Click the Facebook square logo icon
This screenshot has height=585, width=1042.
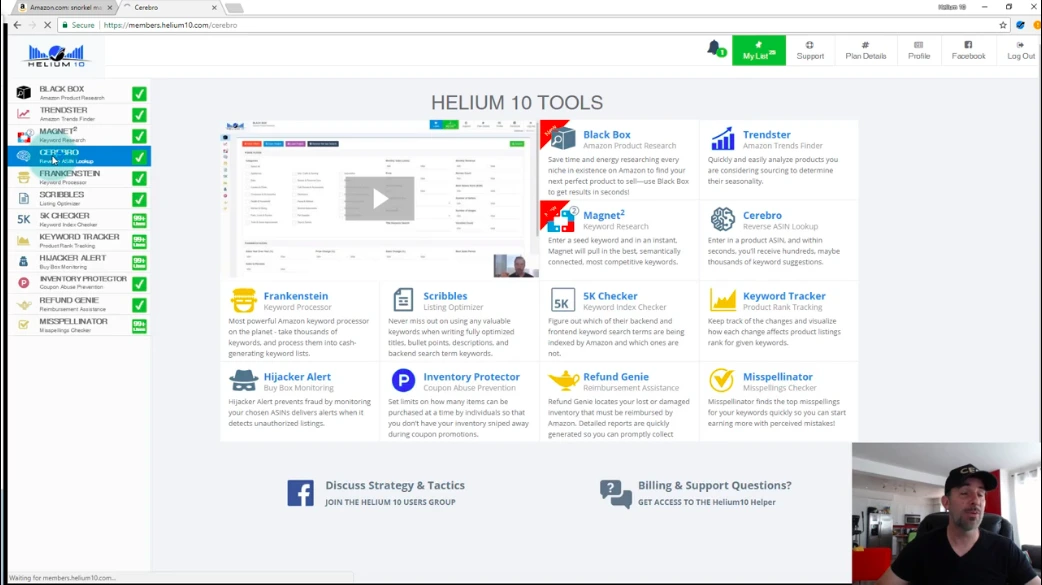pos(300,493)
